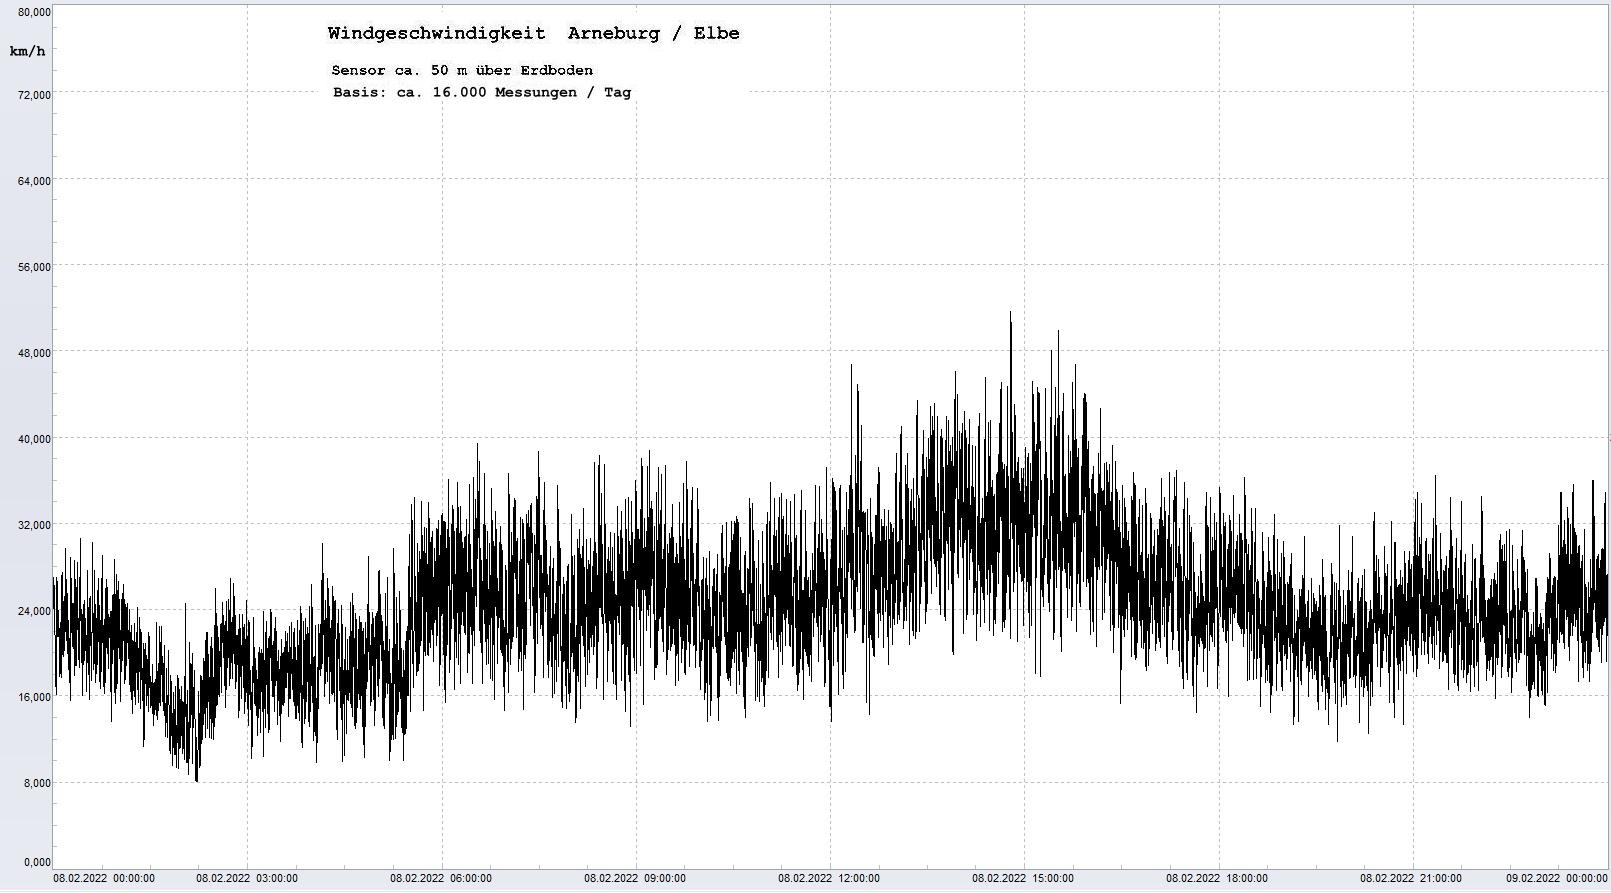
Task: Pick the 48,000 y-axis label
Action: pos(35,353)
